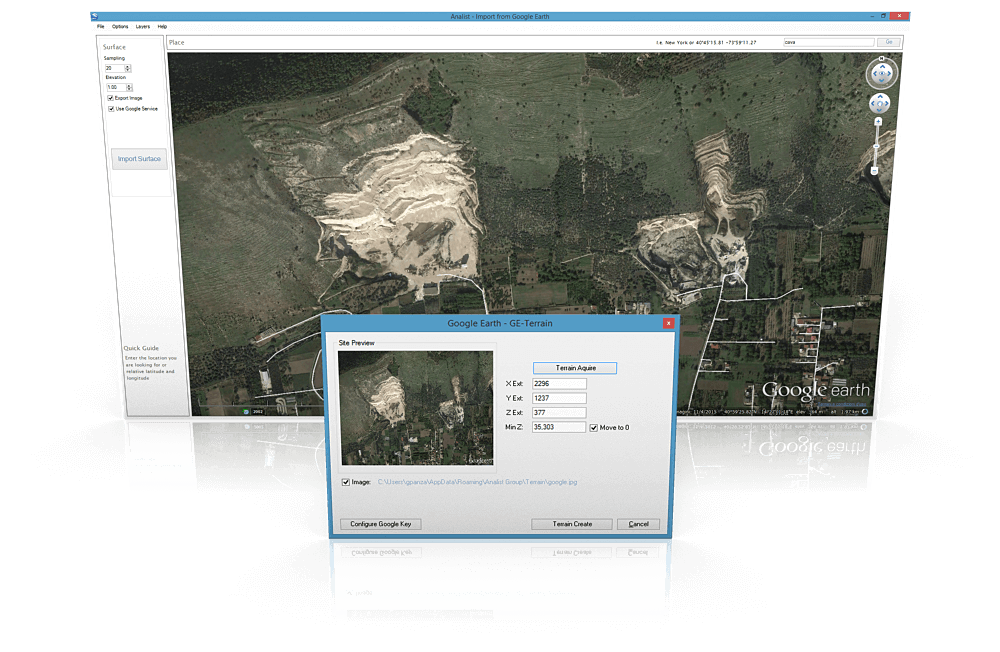Click the look-up arrow on the eye joystick

(883, 66)
